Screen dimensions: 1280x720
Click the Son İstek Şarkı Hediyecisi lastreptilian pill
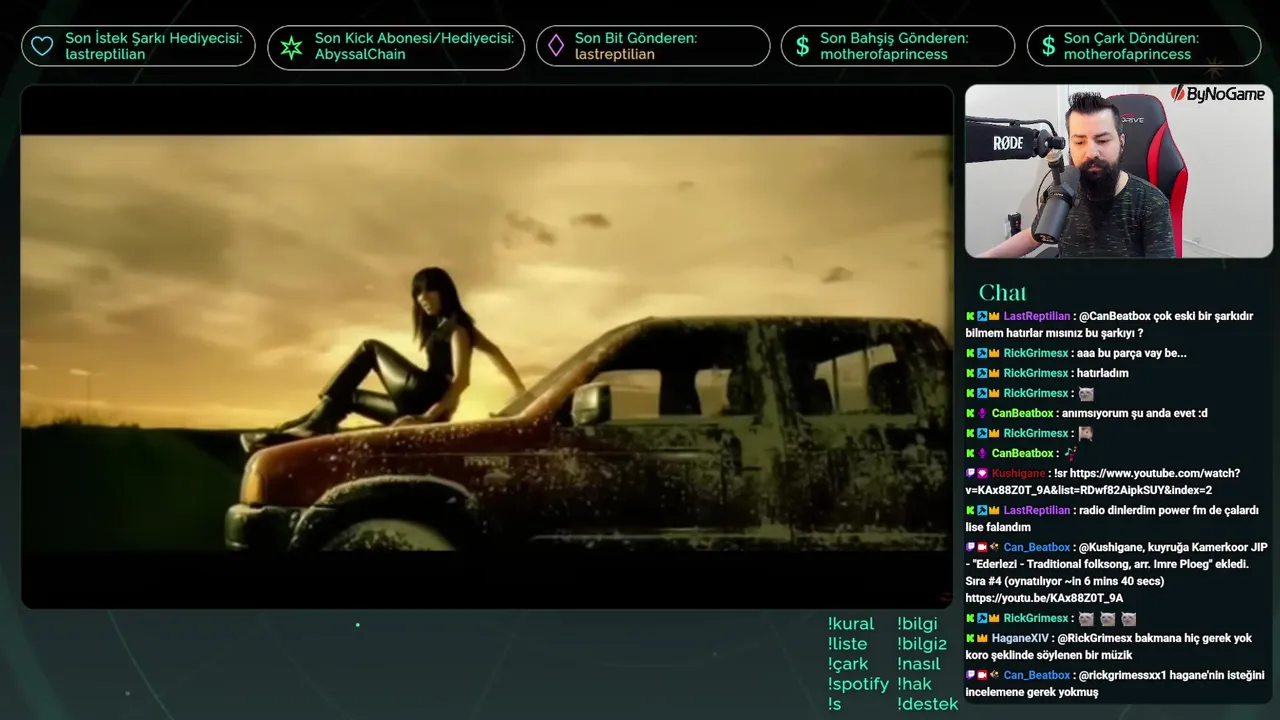pyautogui.click(x=138, y=46)
